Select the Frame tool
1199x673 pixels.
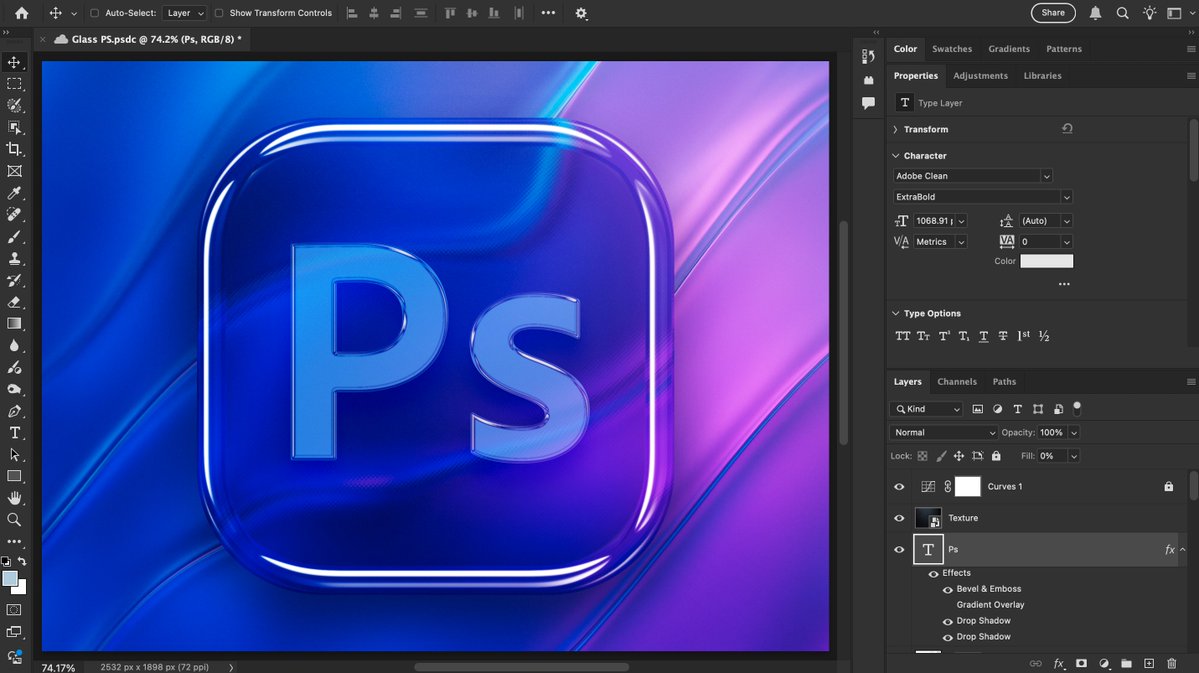click(14, 171)
